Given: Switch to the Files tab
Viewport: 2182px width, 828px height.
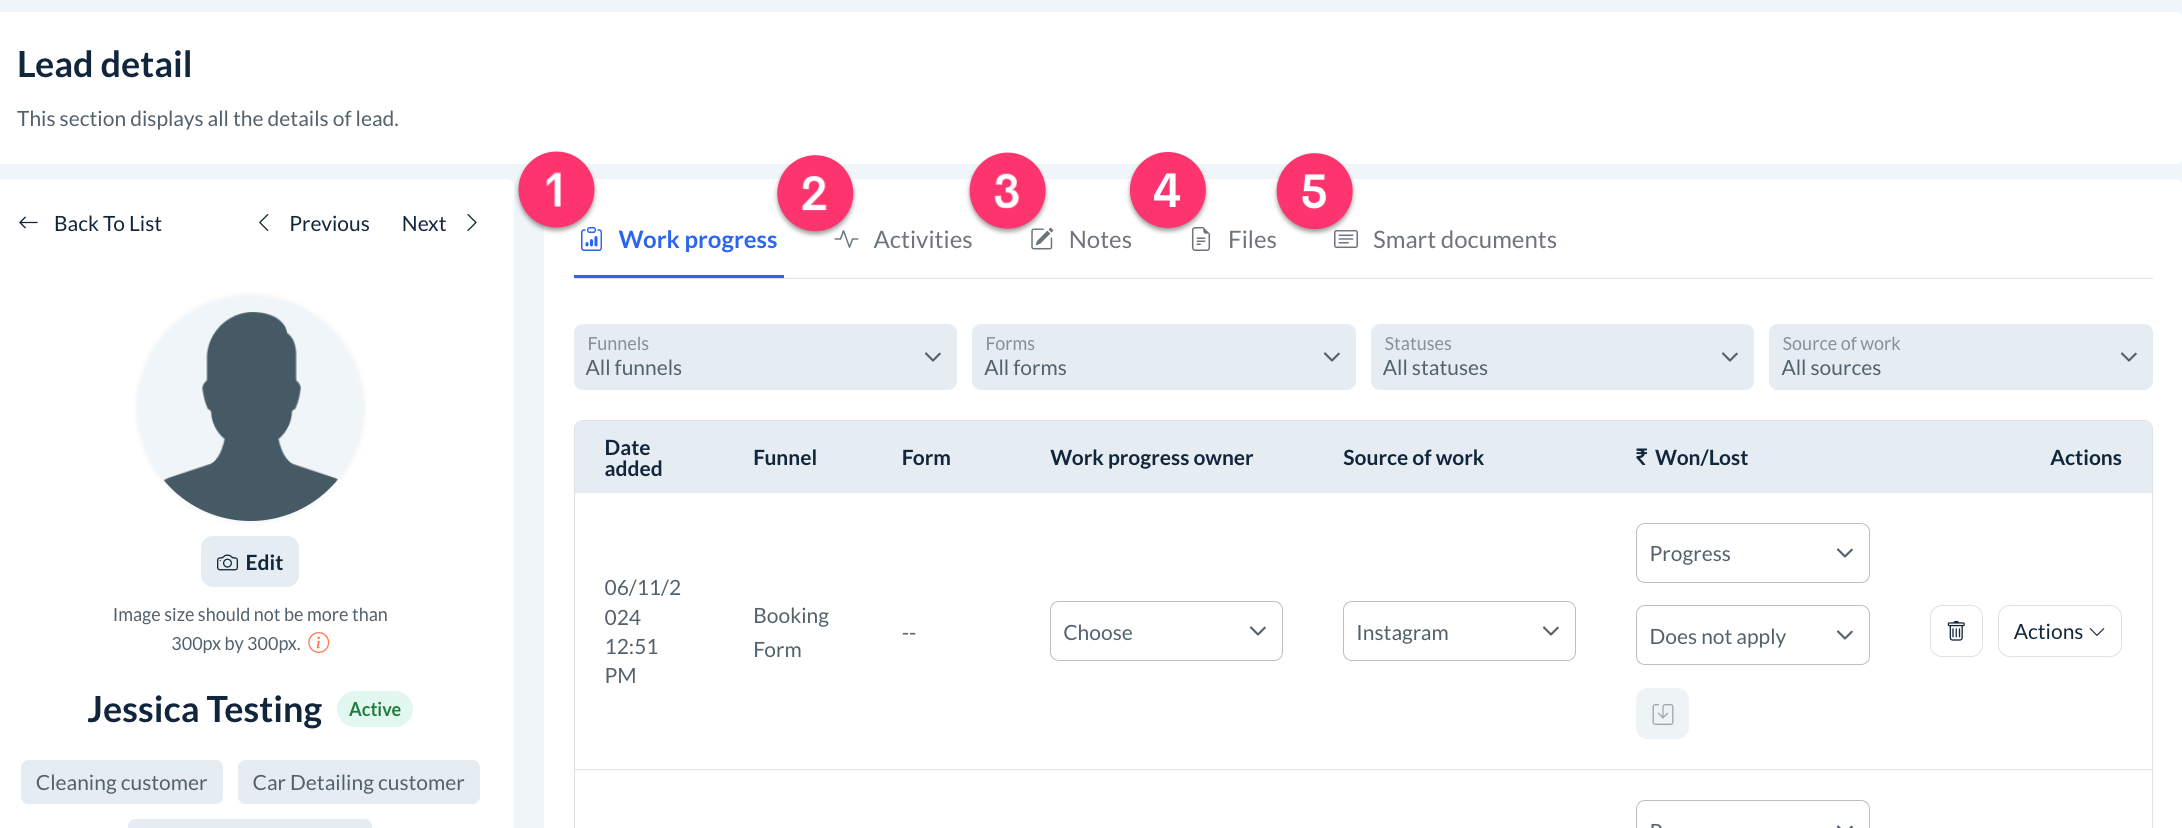Looking at the screenshot, I should (1234, 240).
